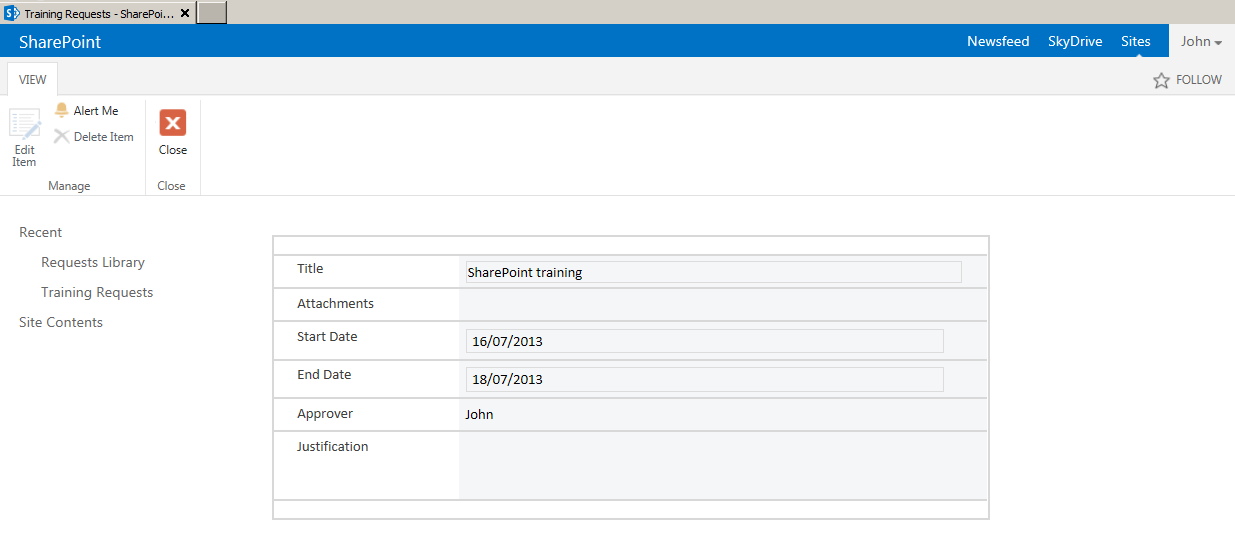The image size is (1235, 559).
Task: Click the End Date field 18/07/2013
Action: (x=704, y=379)
